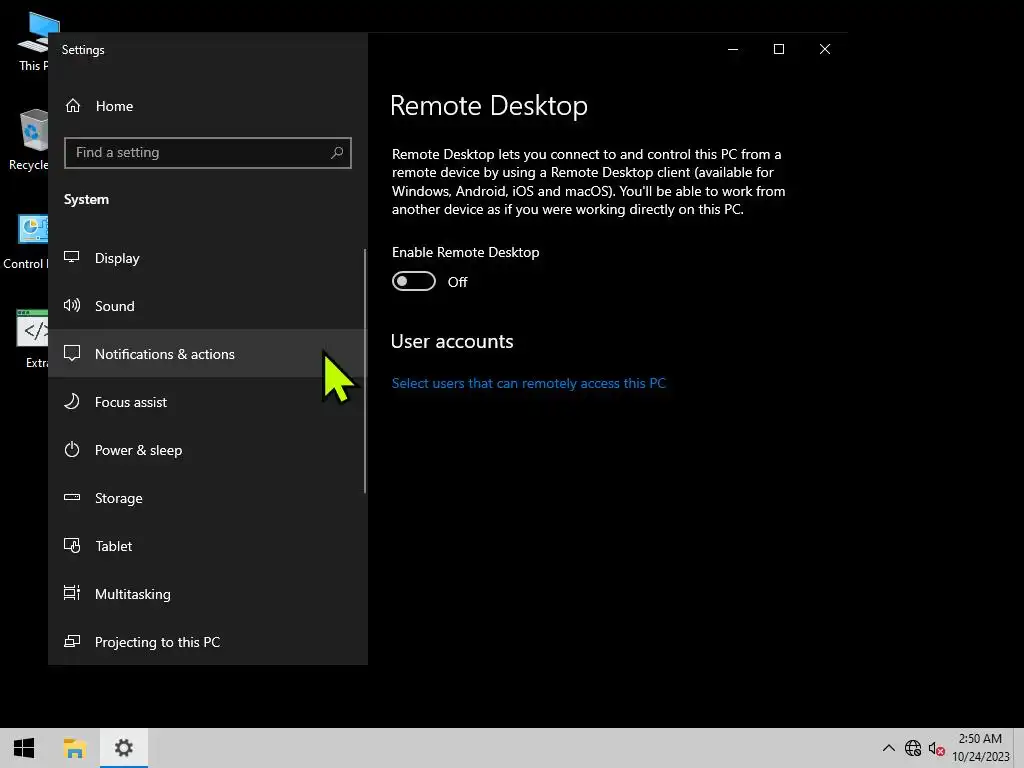This screenshot has height=768, width=1024.
Task: Focus the Find a setting box
Action: [x=208, y=153]
